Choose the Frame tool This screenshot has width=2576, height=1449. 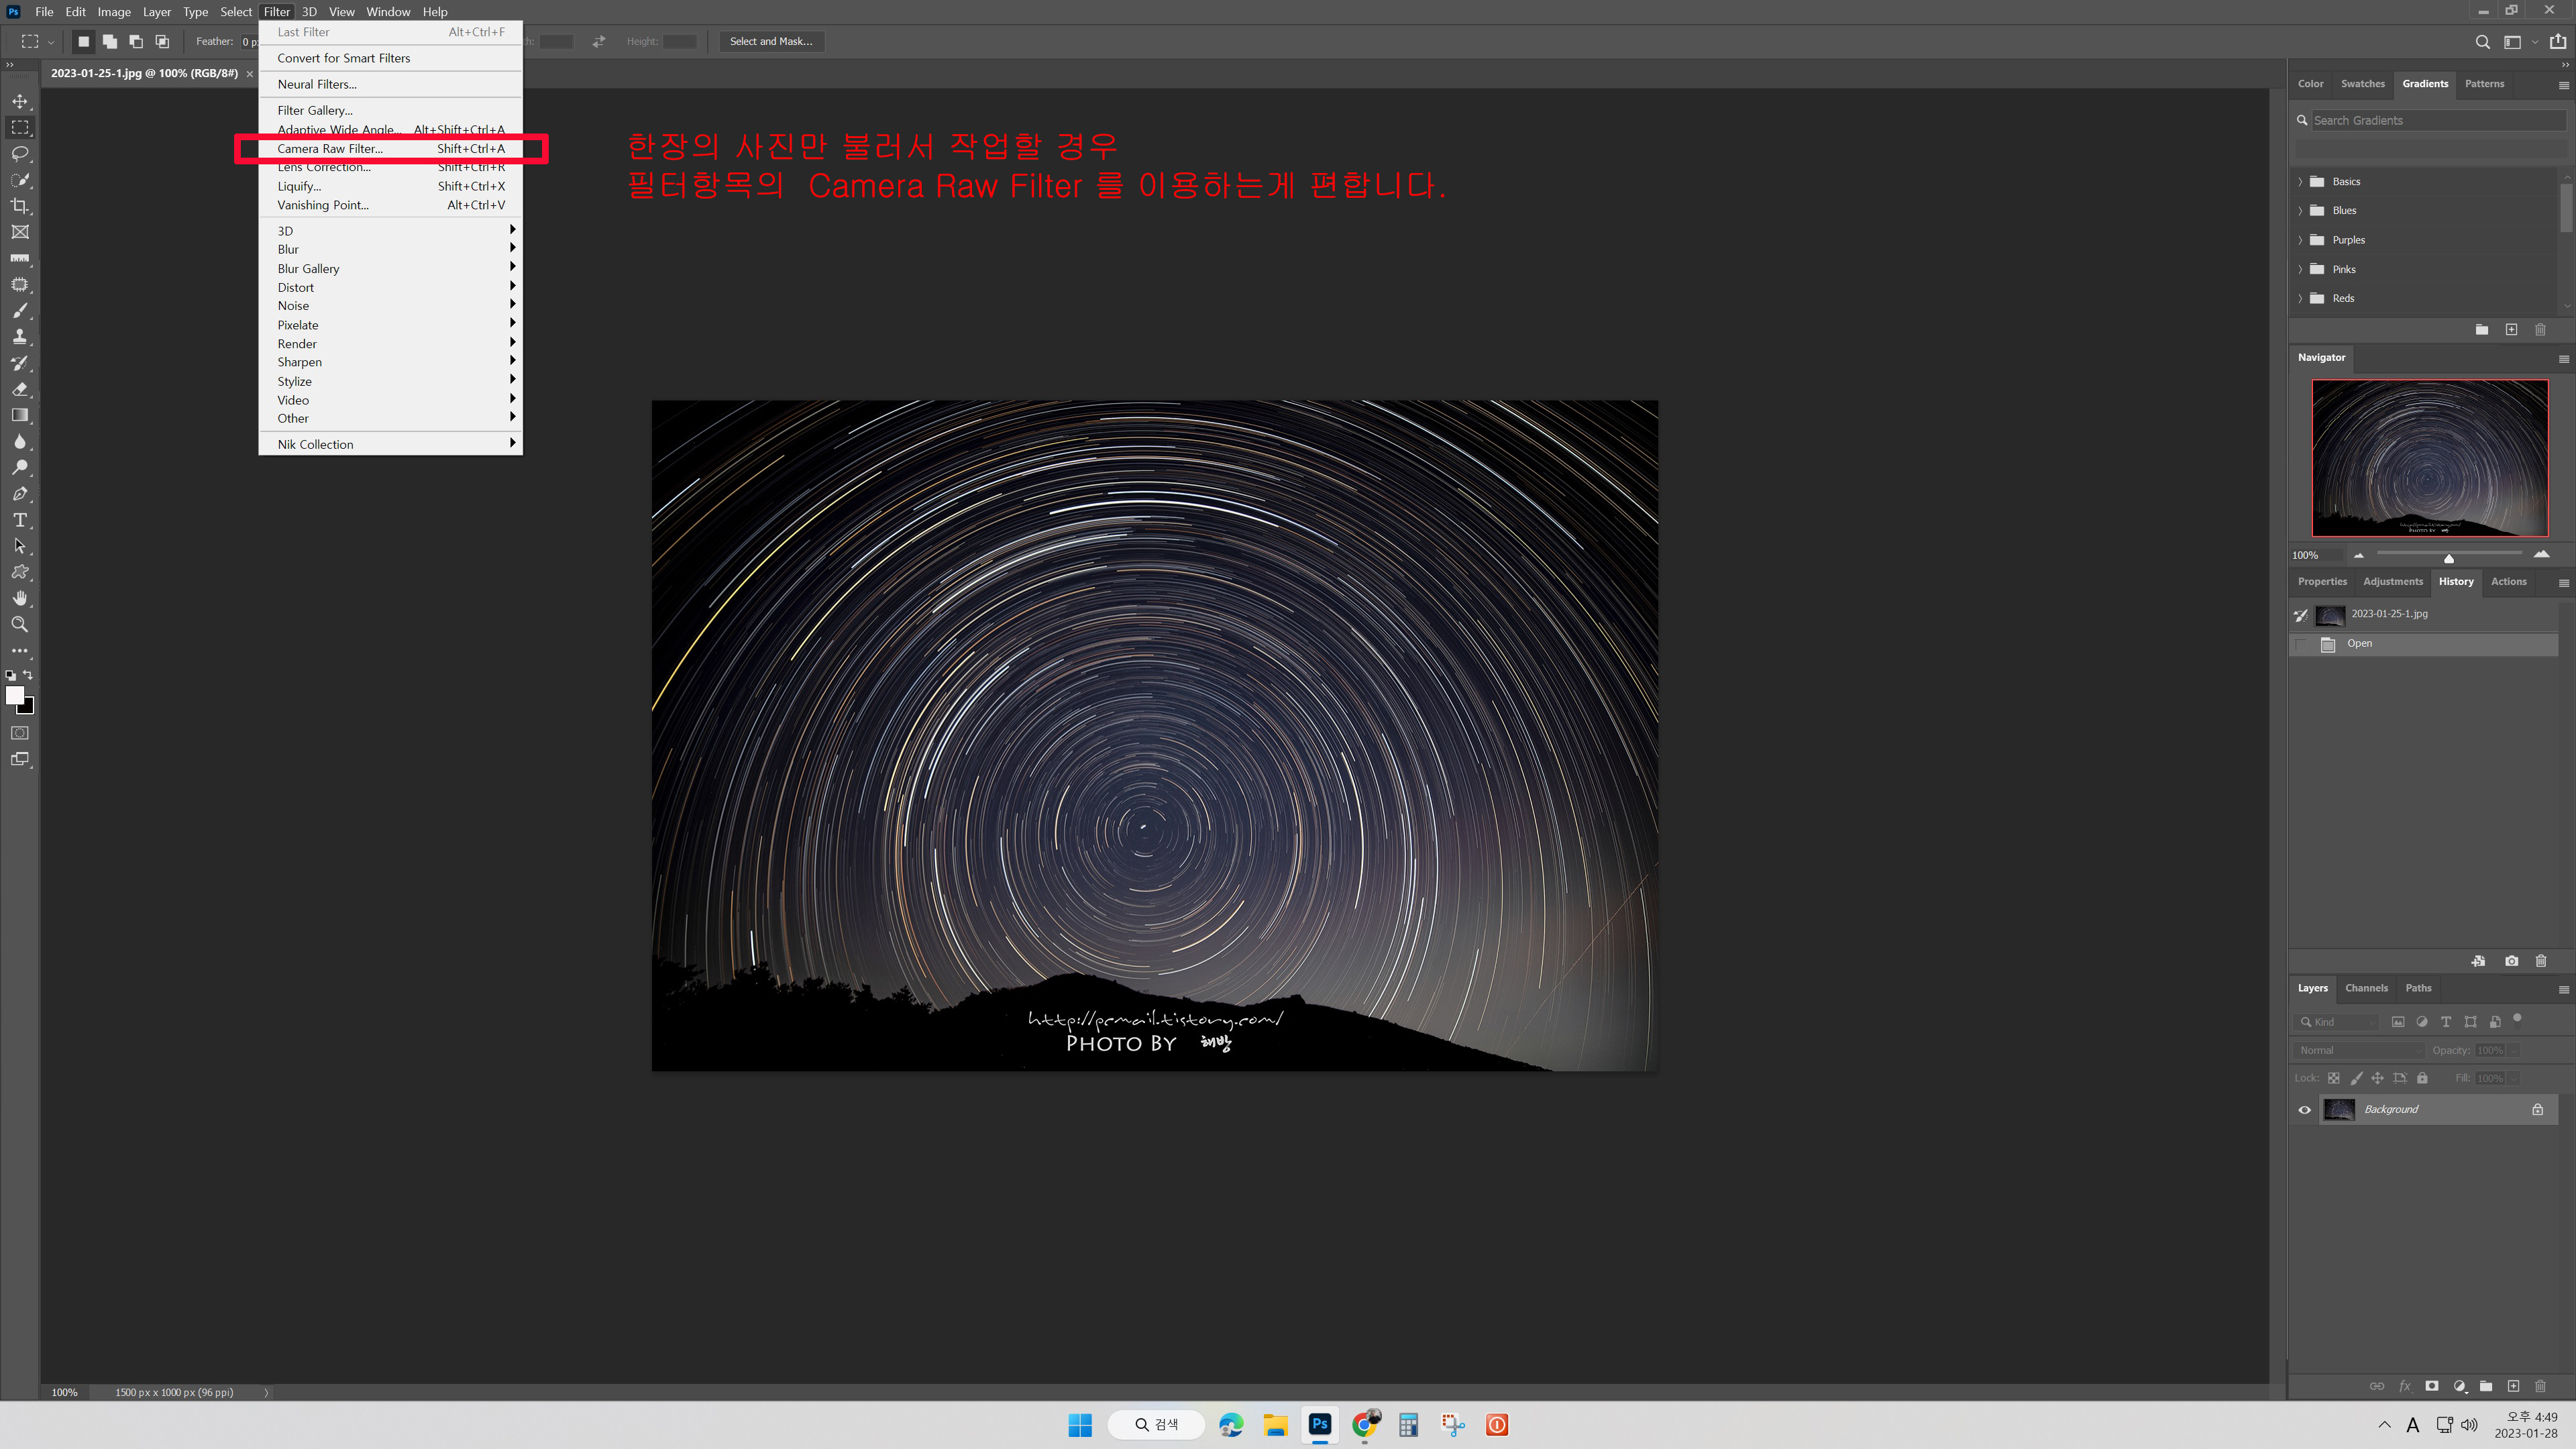pos(20,232)
